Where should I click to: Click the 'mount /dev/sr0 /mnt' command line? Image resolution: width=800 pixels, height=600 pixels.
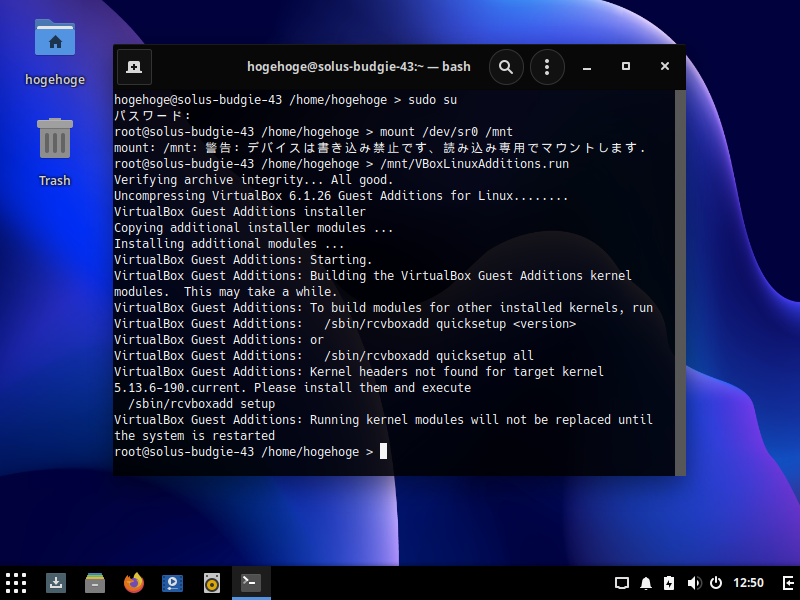coord(313,132)
